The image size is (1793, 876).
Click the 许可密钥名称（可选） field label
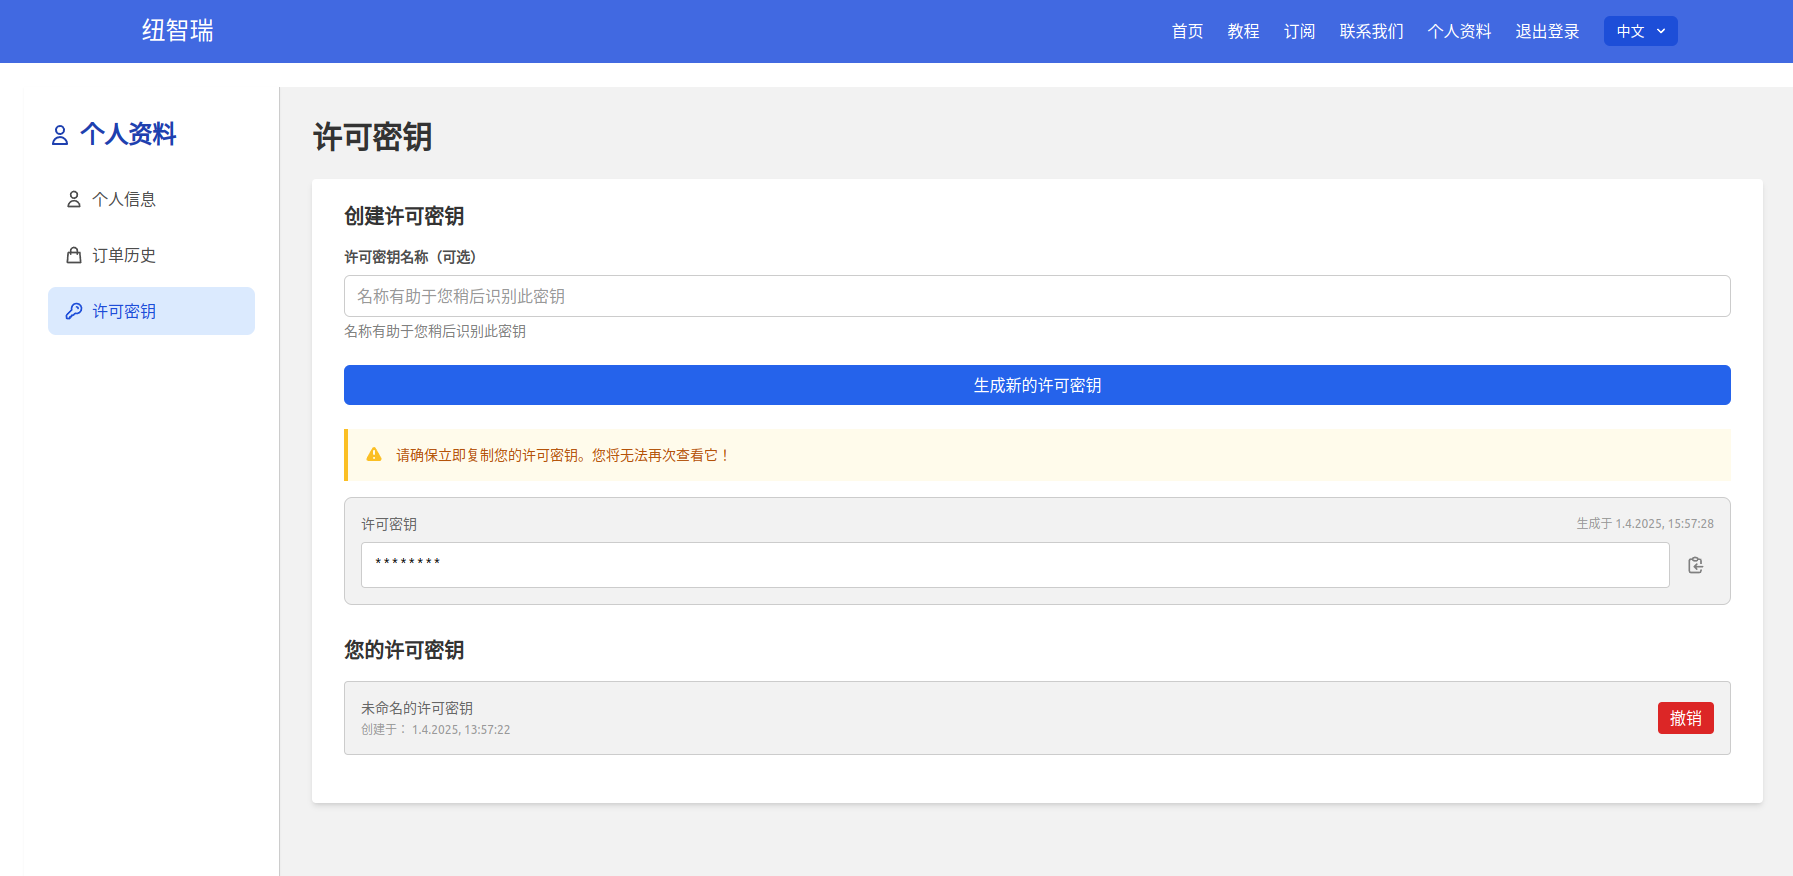pos(410,257)
